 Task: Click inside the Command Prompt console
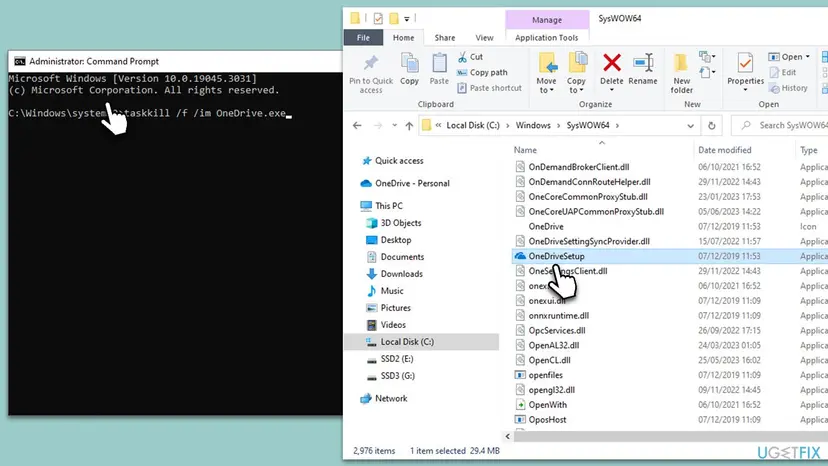pyautogui.click(x=174, y=243)
